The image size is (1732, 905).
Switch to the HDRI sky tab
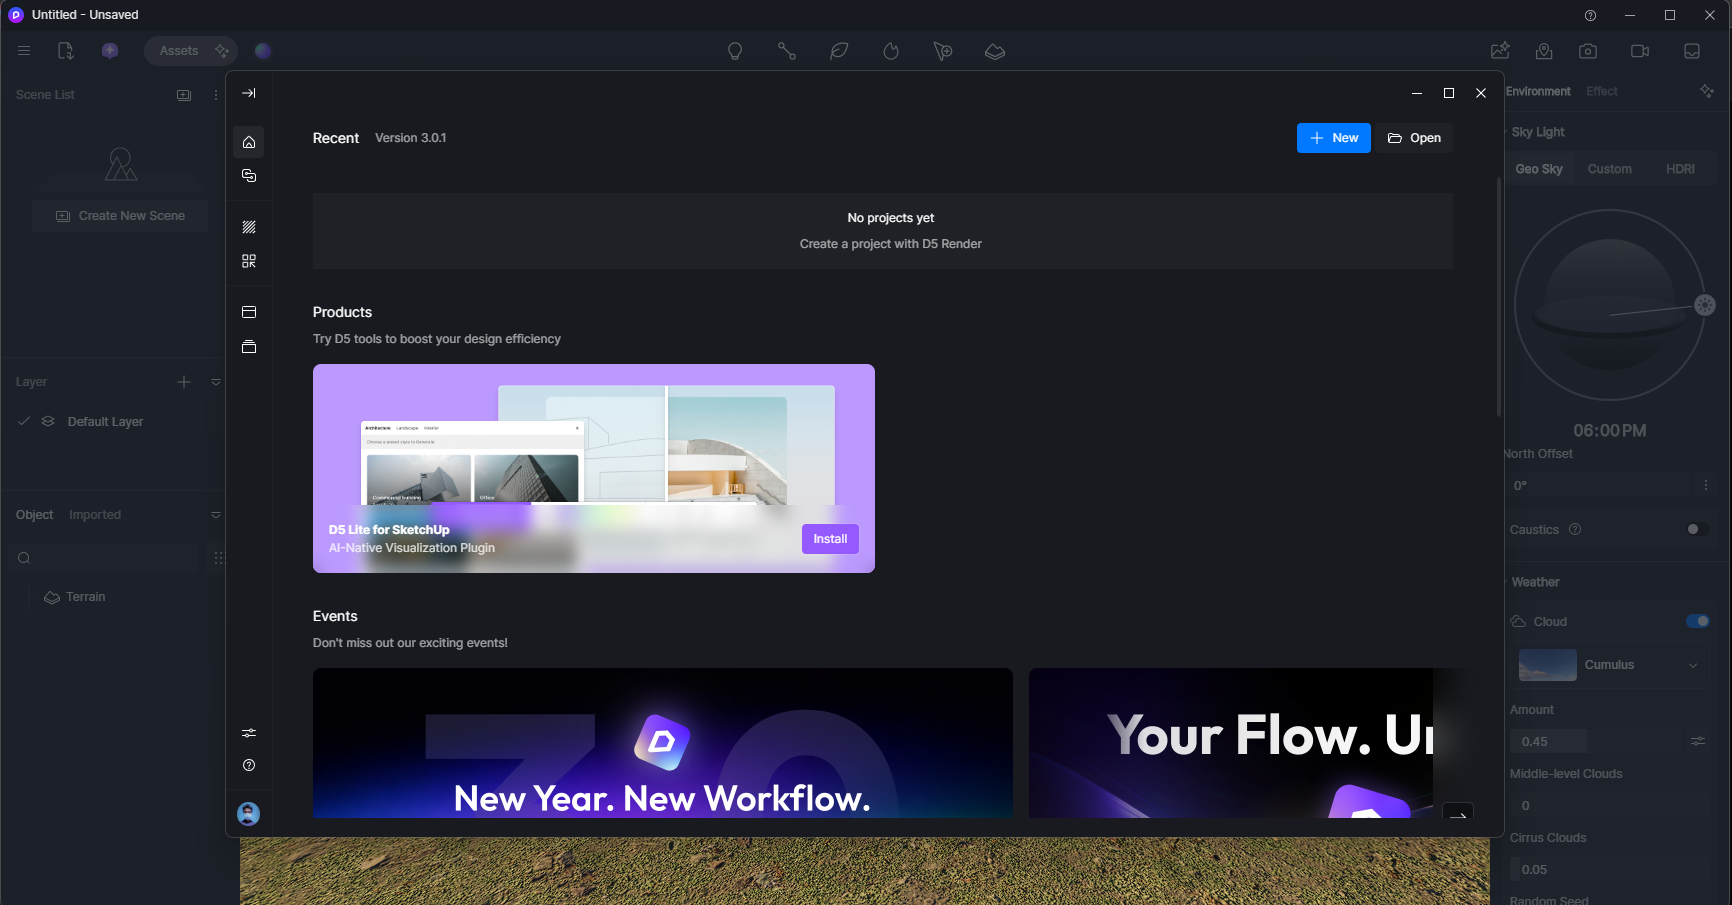click(x=1680, y=169)
